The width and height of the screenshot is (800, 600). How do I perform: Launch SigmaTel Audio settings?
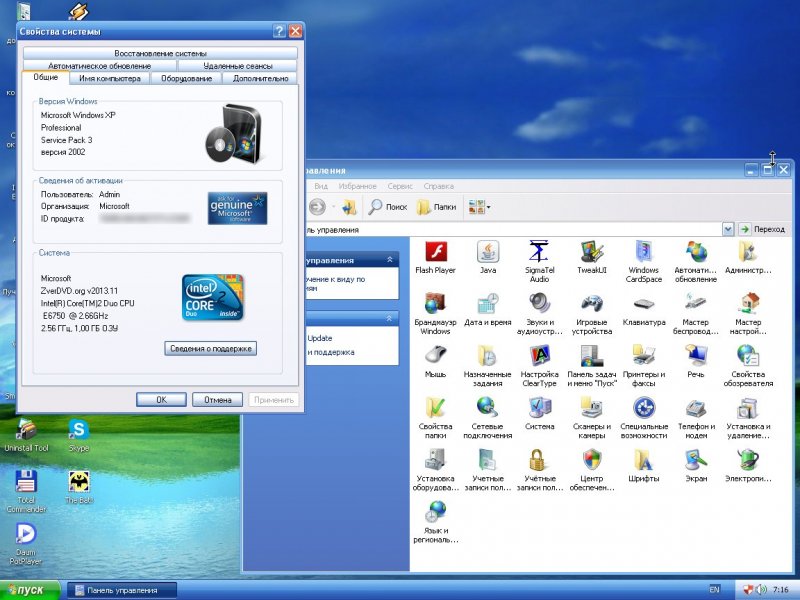point(539,261)
